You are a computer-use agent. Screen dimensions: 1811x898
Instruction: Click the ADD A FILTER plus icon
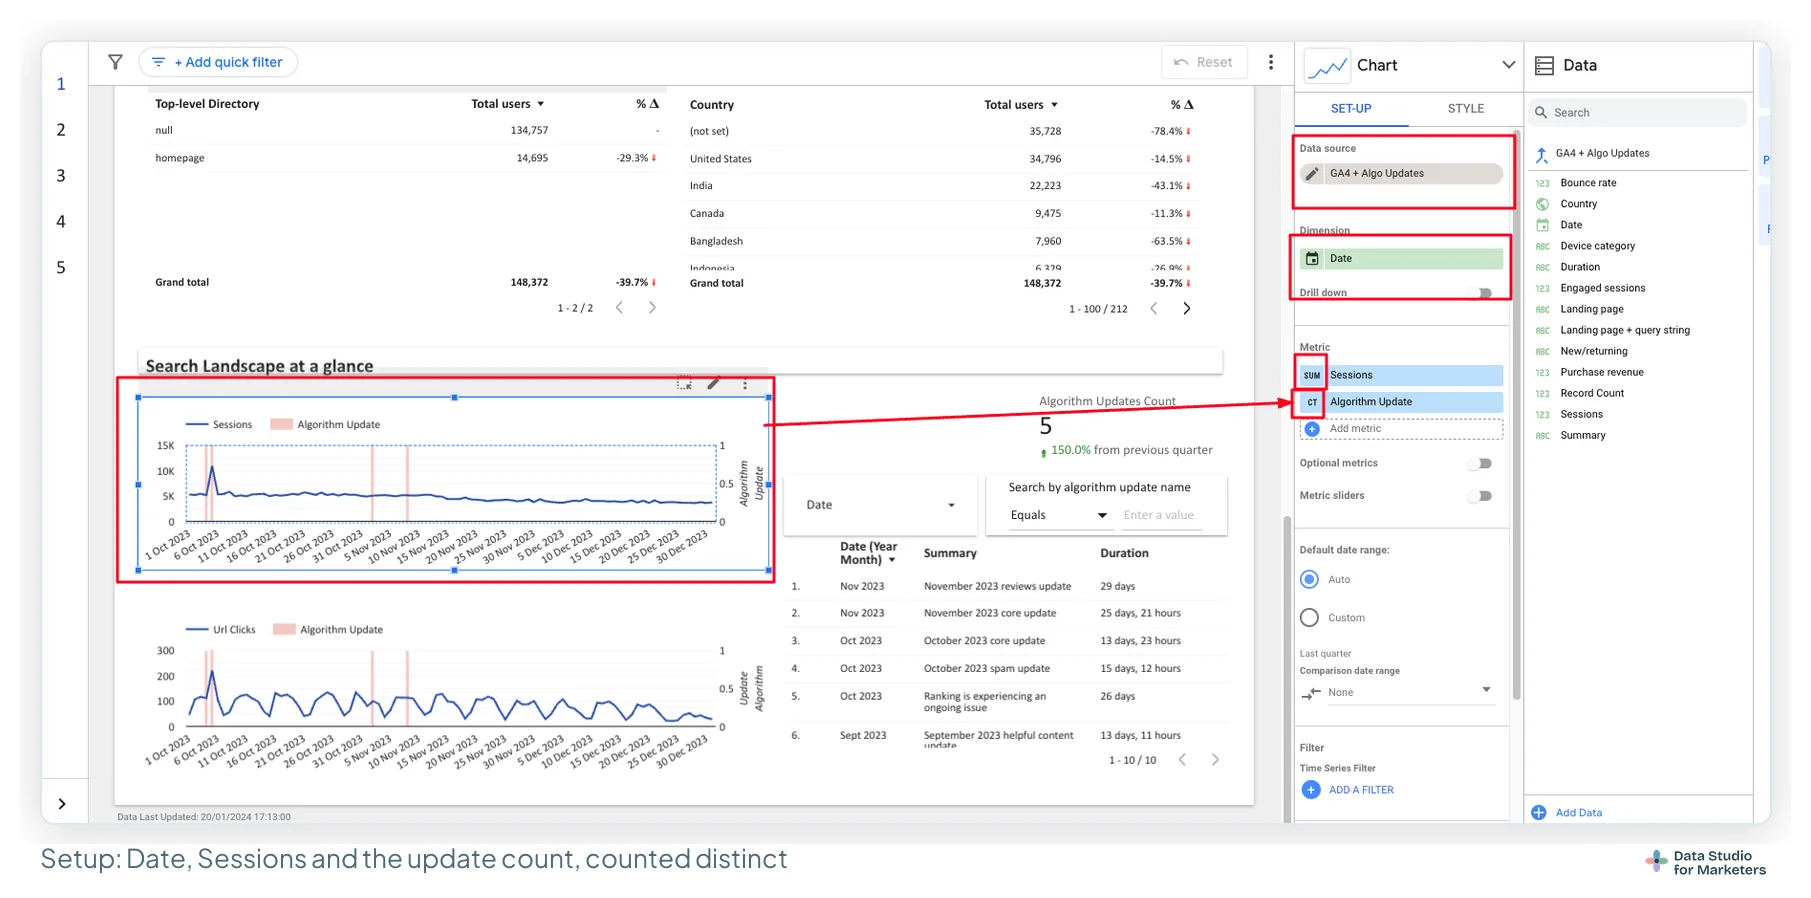pos(1311,790)
